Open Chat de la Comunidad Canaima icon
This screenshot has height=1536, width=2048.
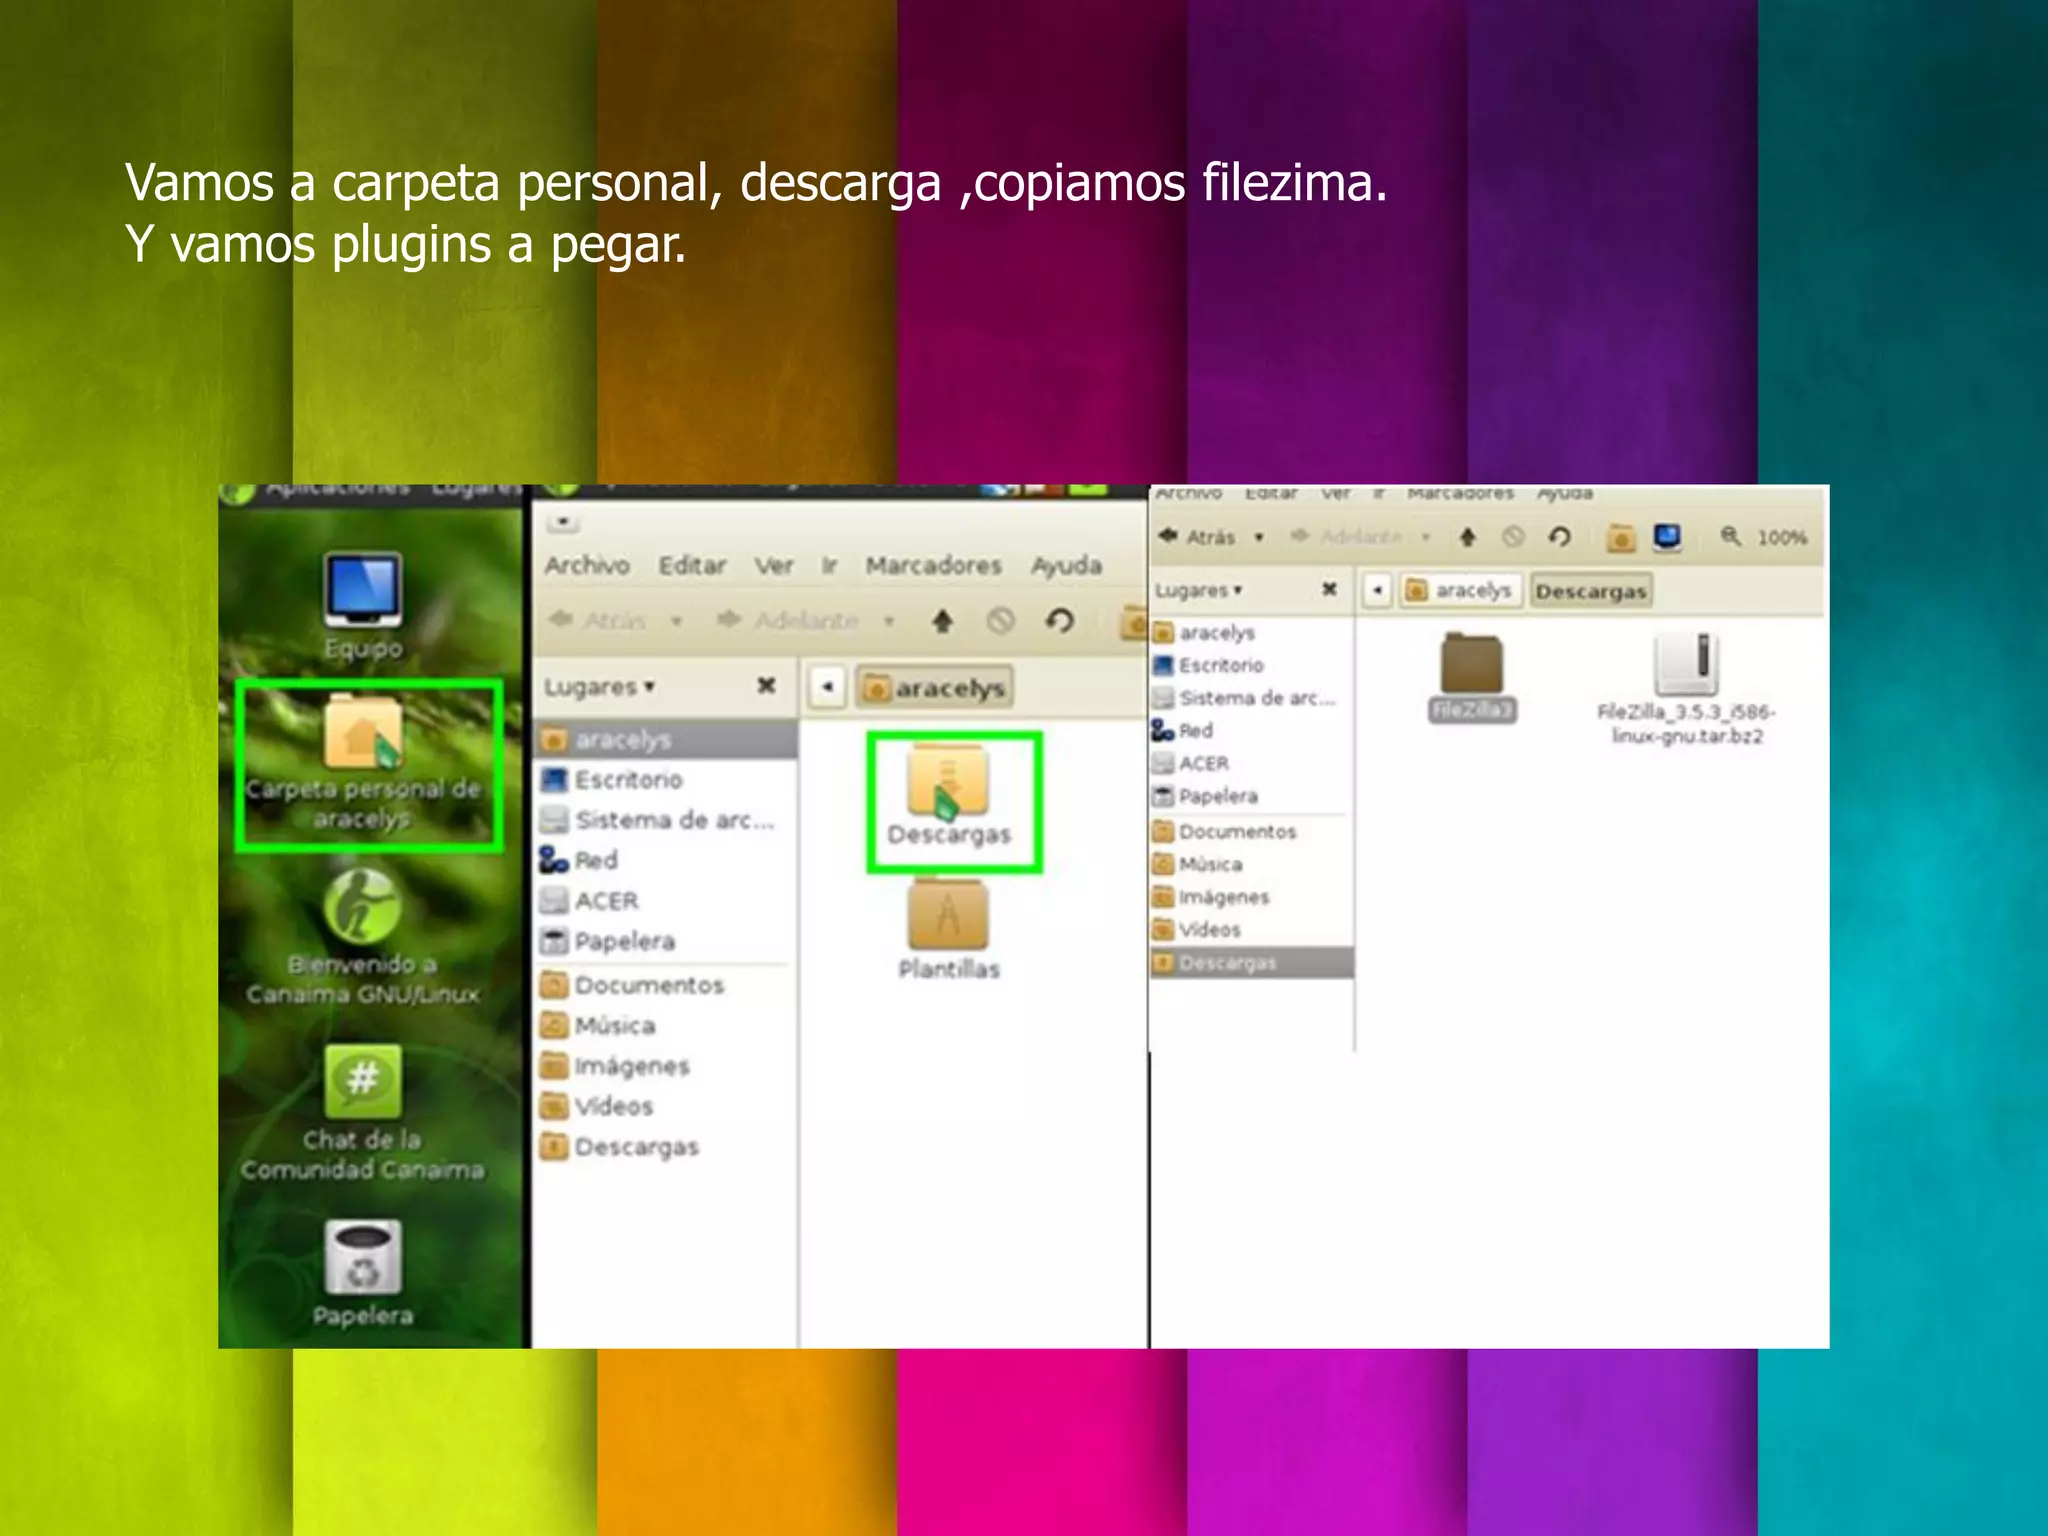click(363, 1113)
